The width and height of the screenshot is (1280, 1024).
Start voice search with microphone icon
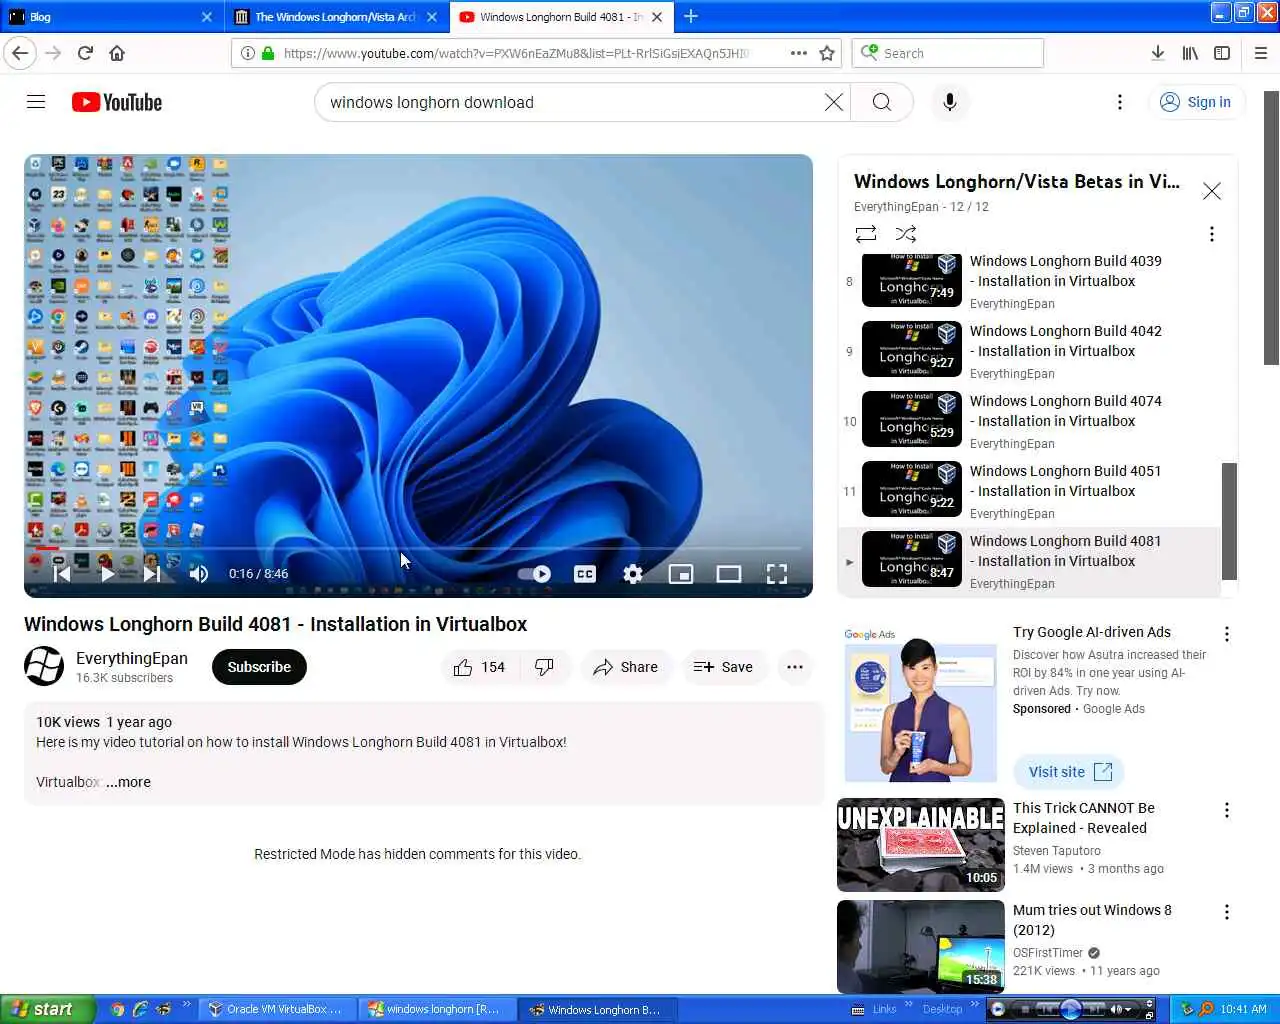point(950,102)
